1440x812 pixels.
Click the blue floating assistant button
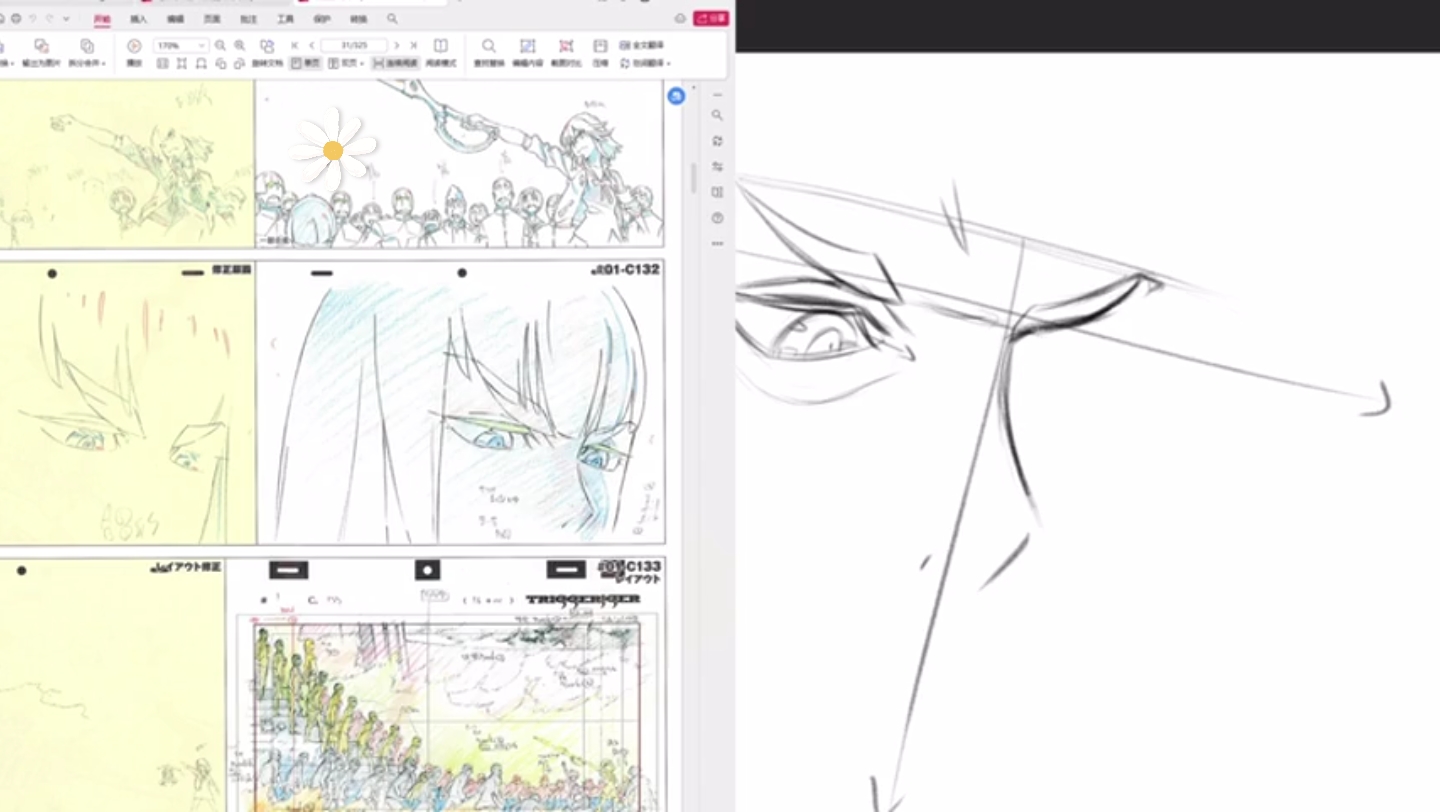pyautogui.click(x=676, y=96)
